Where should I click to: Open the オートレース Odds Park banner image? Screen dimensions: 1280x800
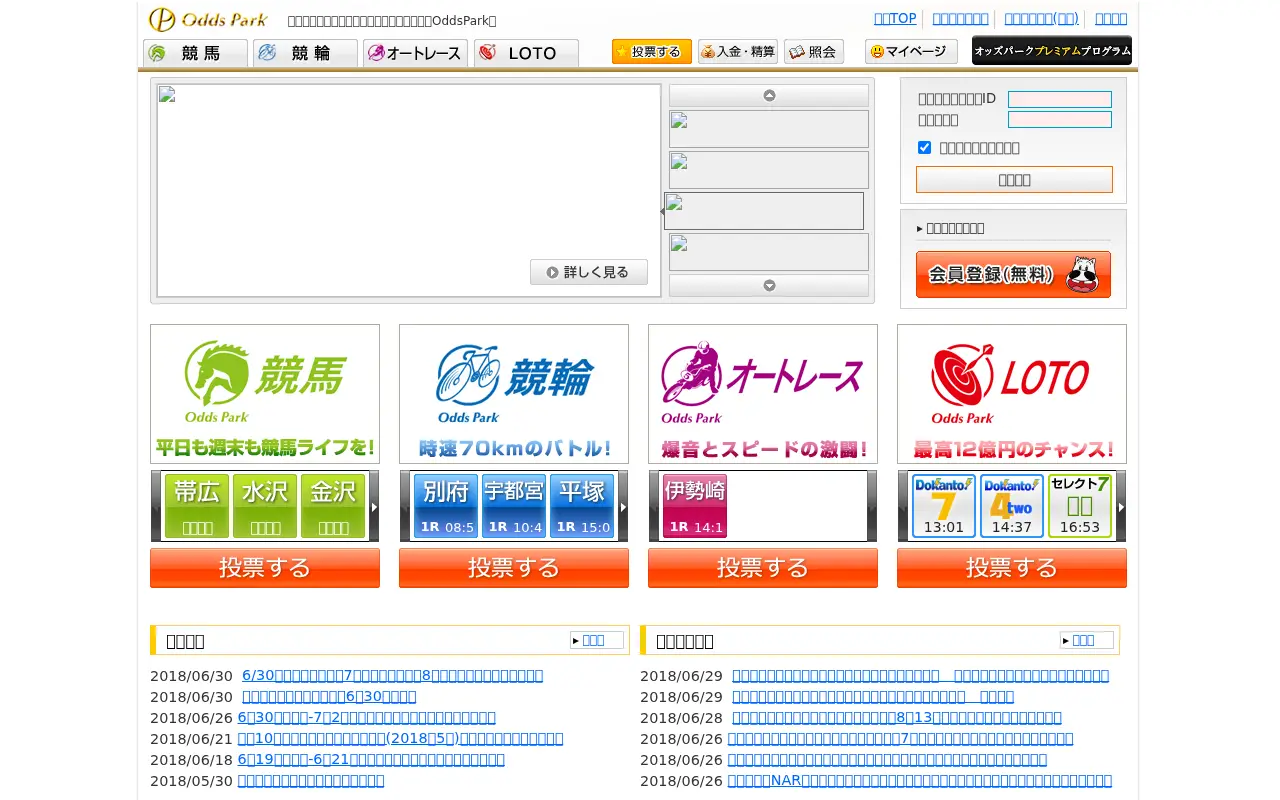pos(763,394)
